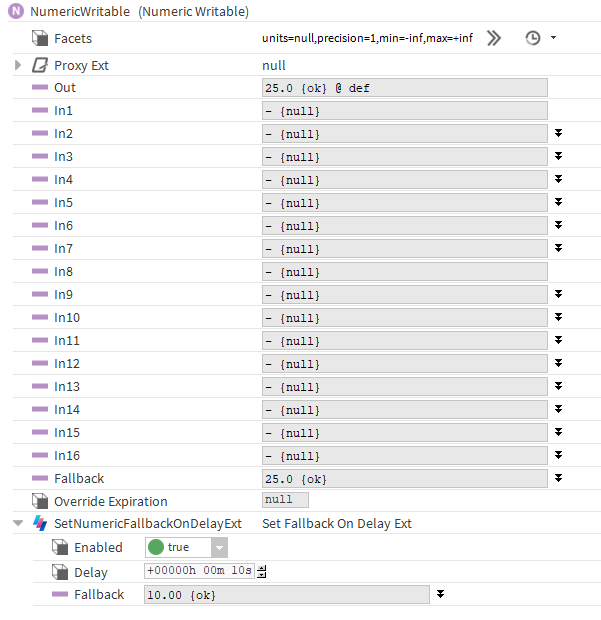Image resolution: width=601 pixels, height=620 pixels.
Task: Click the In10 value field
Action: pos(404,318)
